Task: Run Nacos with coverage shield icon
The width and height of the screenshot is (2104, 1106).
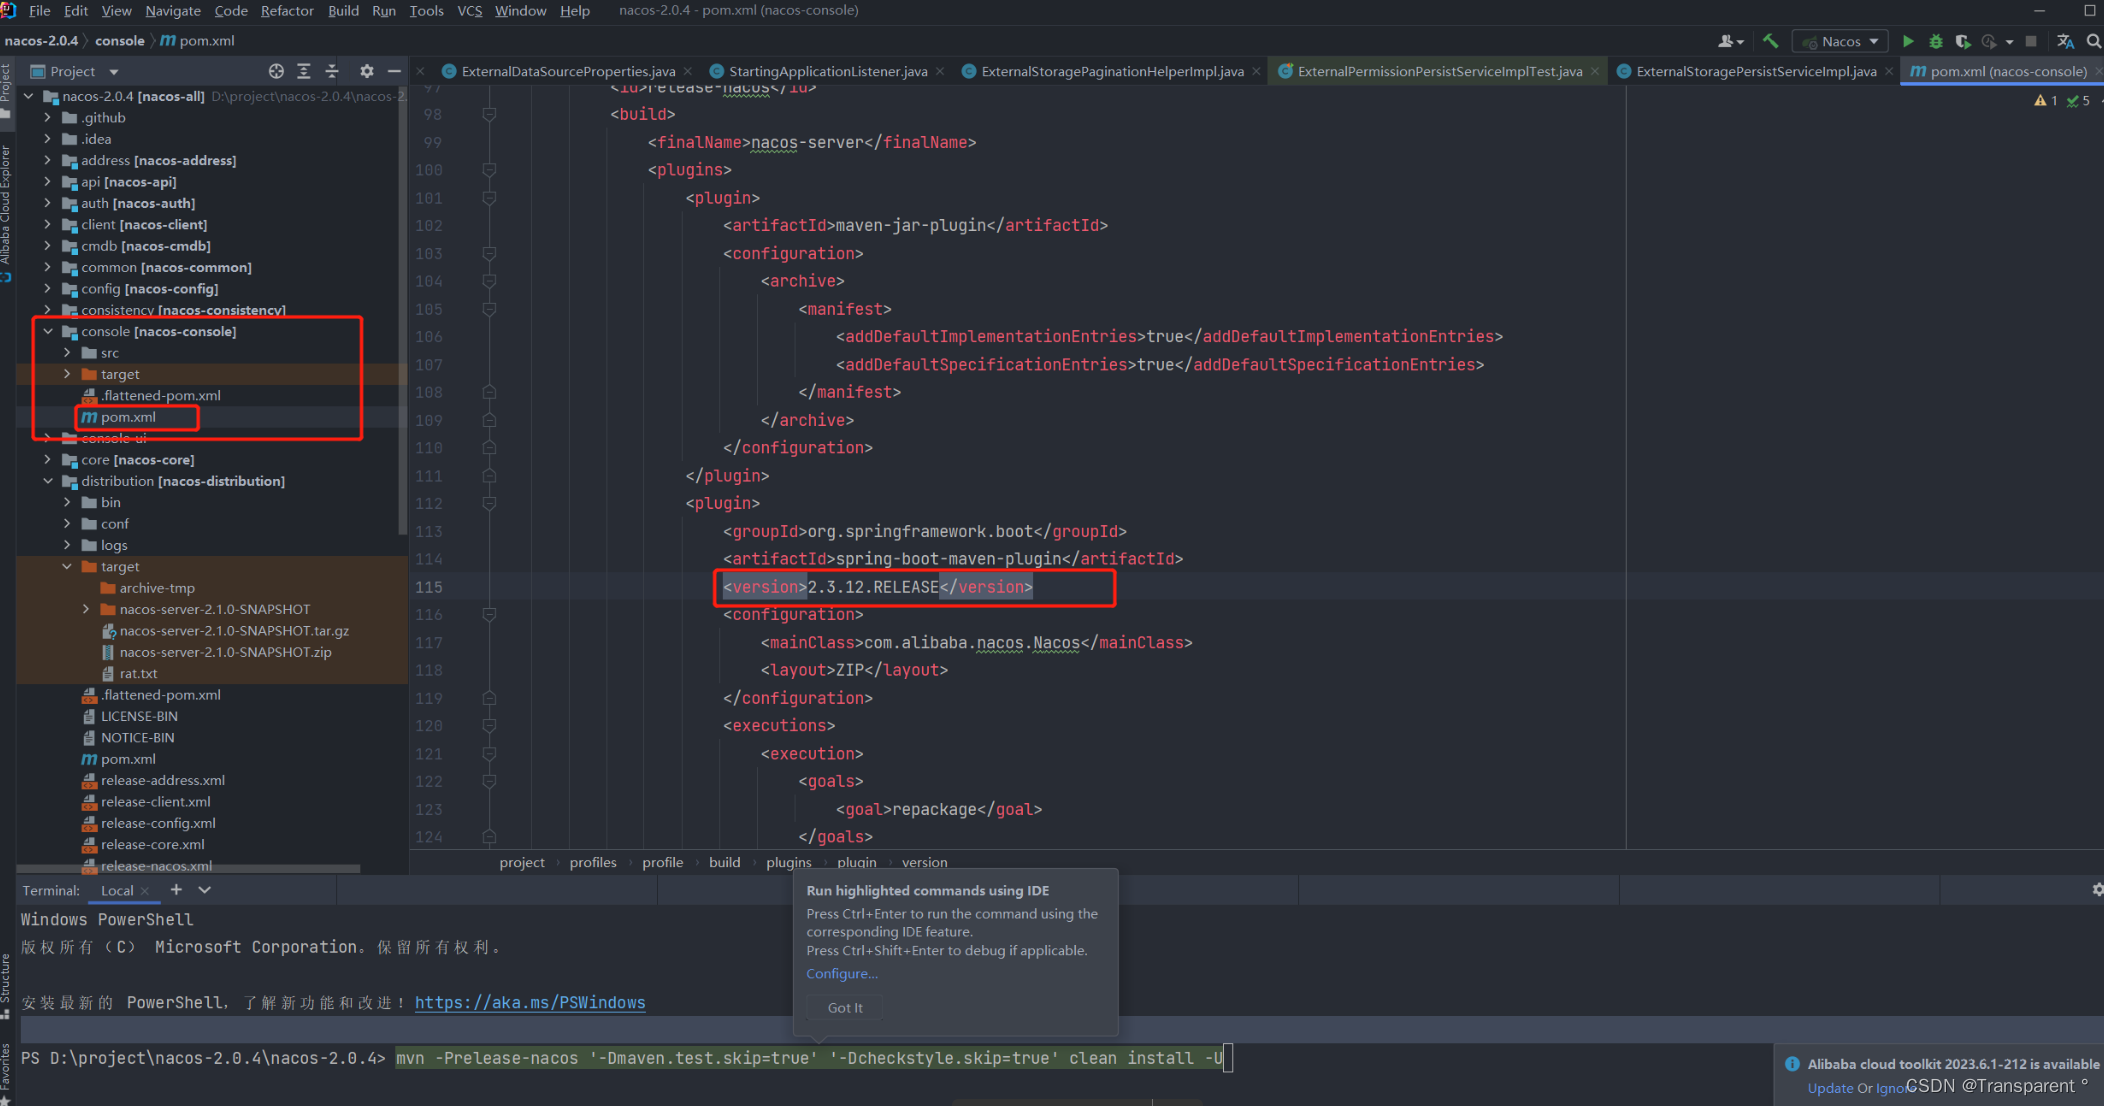Action: coord(1963,41)
